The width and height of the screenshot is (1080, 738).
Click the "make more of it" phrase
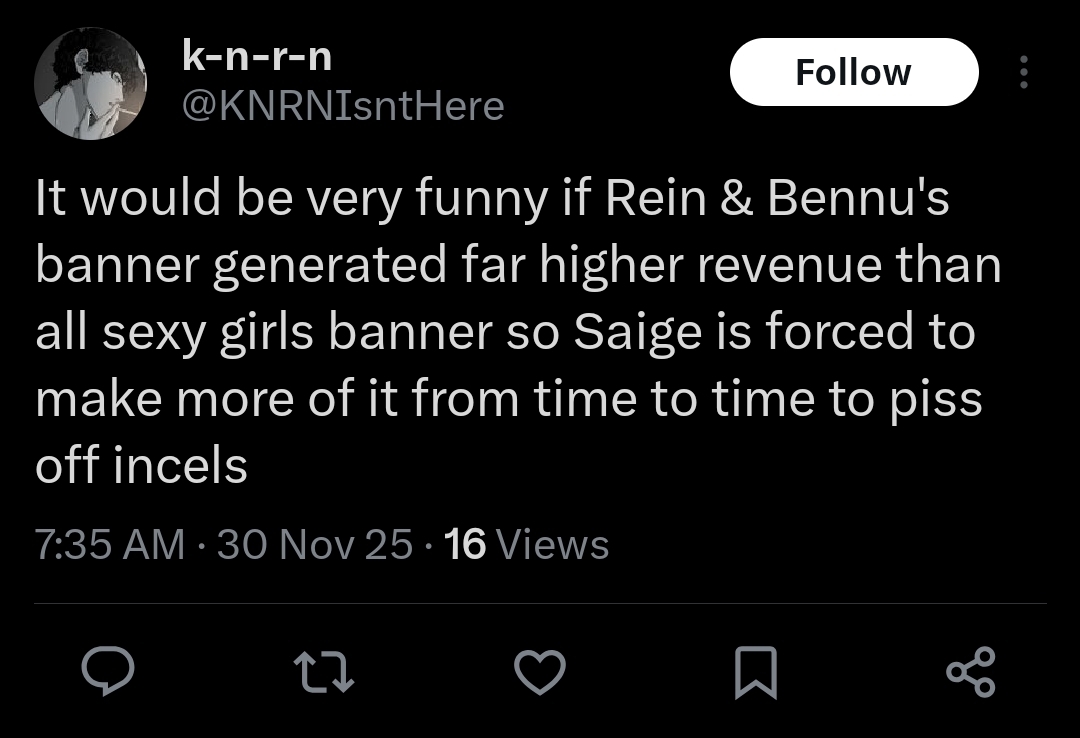[189, 400]
